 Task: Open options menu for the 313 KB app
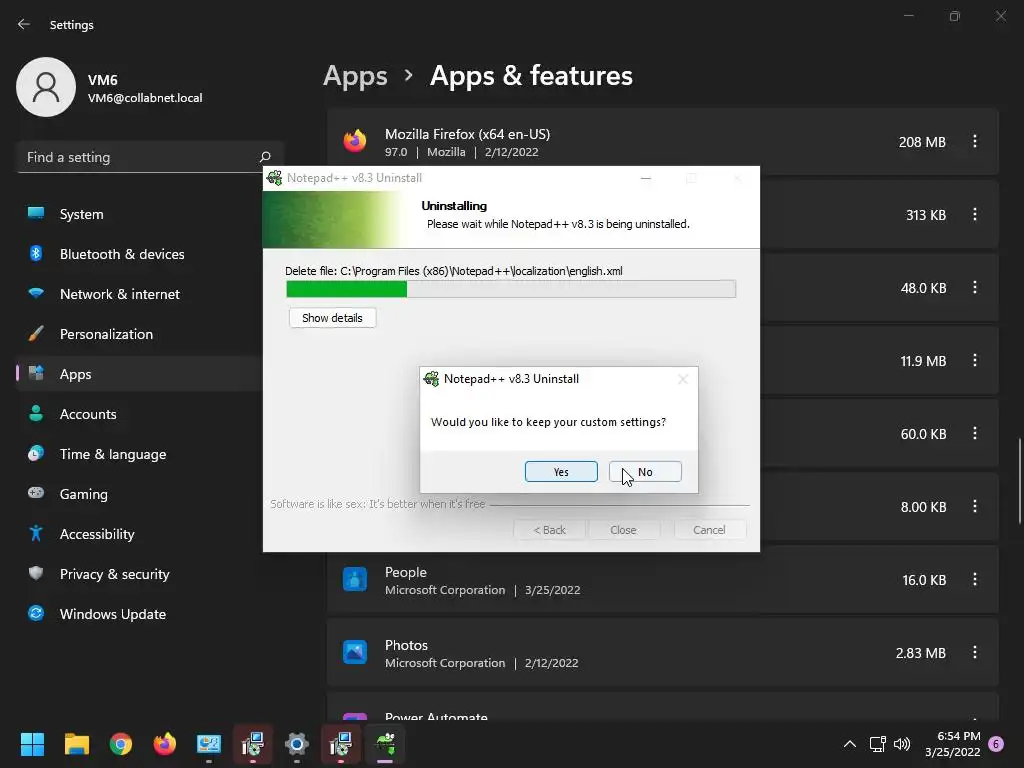tap(975, 214)
